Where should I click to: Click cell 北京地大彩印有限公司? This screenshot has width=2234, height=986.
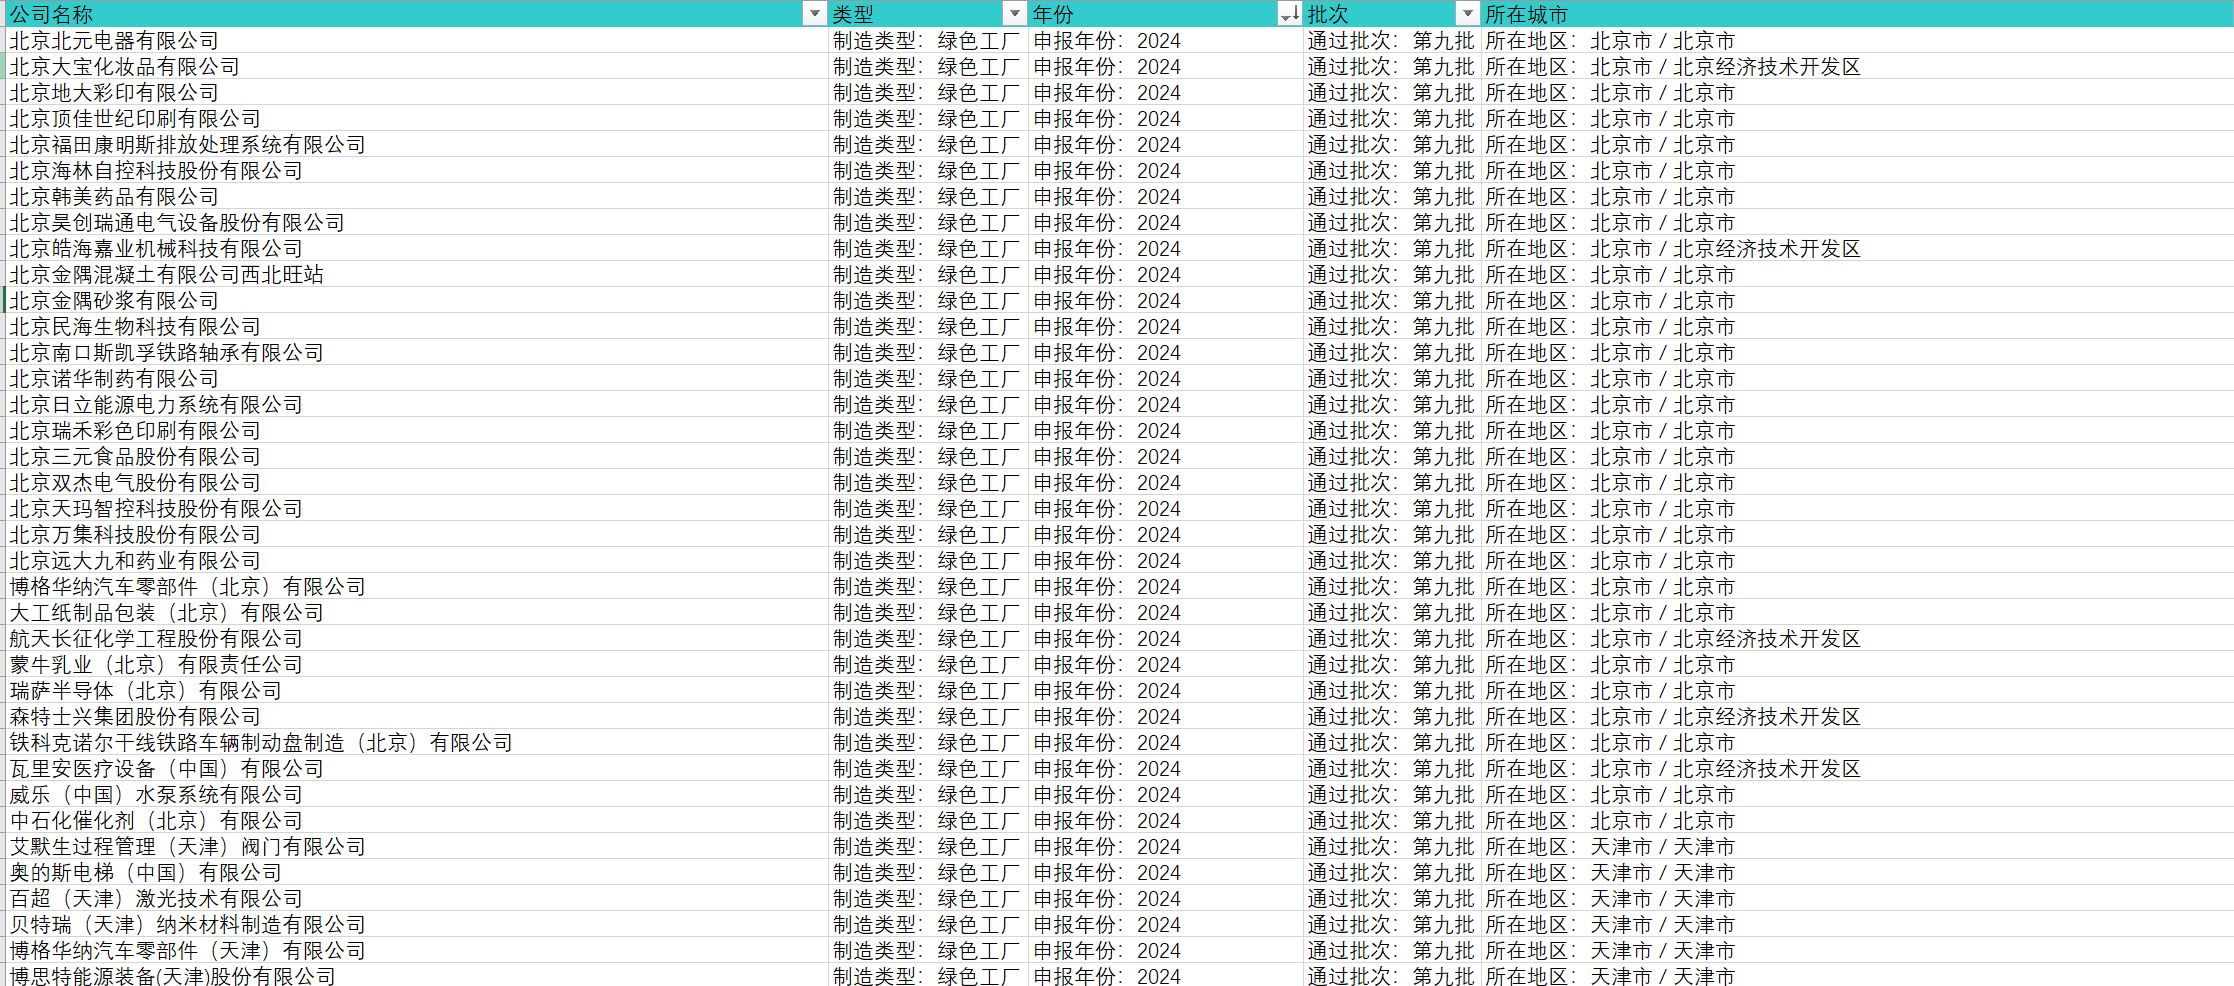point(417,93)
